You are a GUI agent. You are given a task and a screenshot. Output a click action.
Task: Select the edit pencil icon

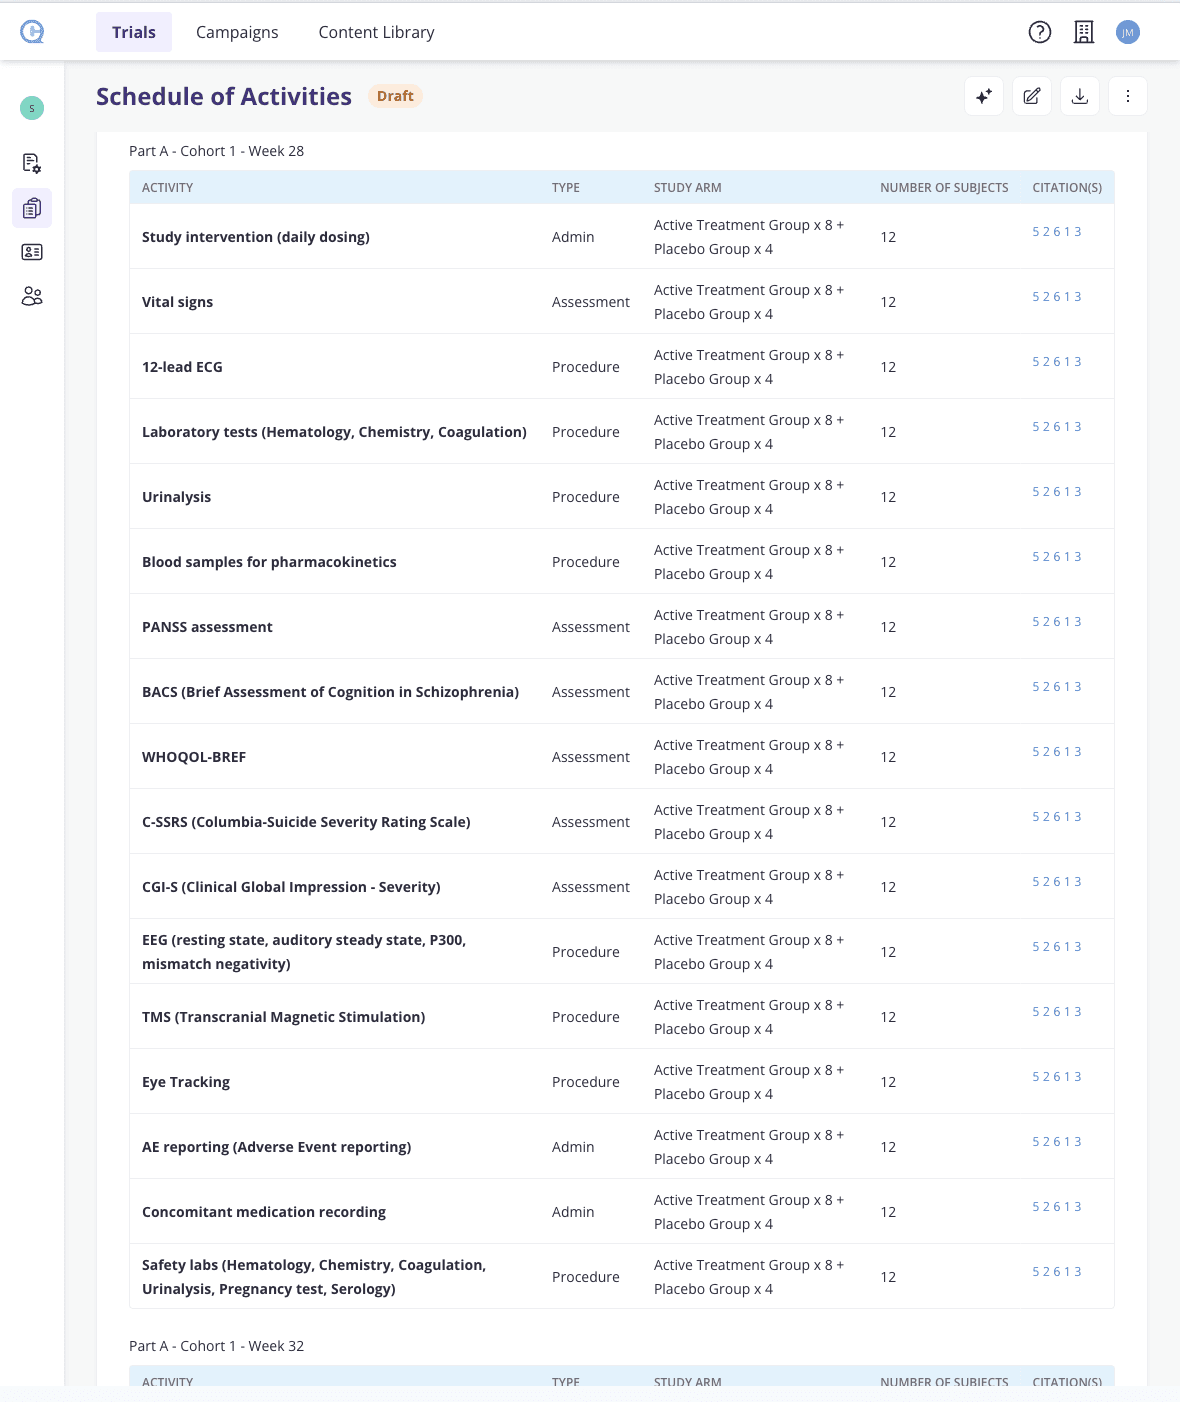[x=1031, y=96]
